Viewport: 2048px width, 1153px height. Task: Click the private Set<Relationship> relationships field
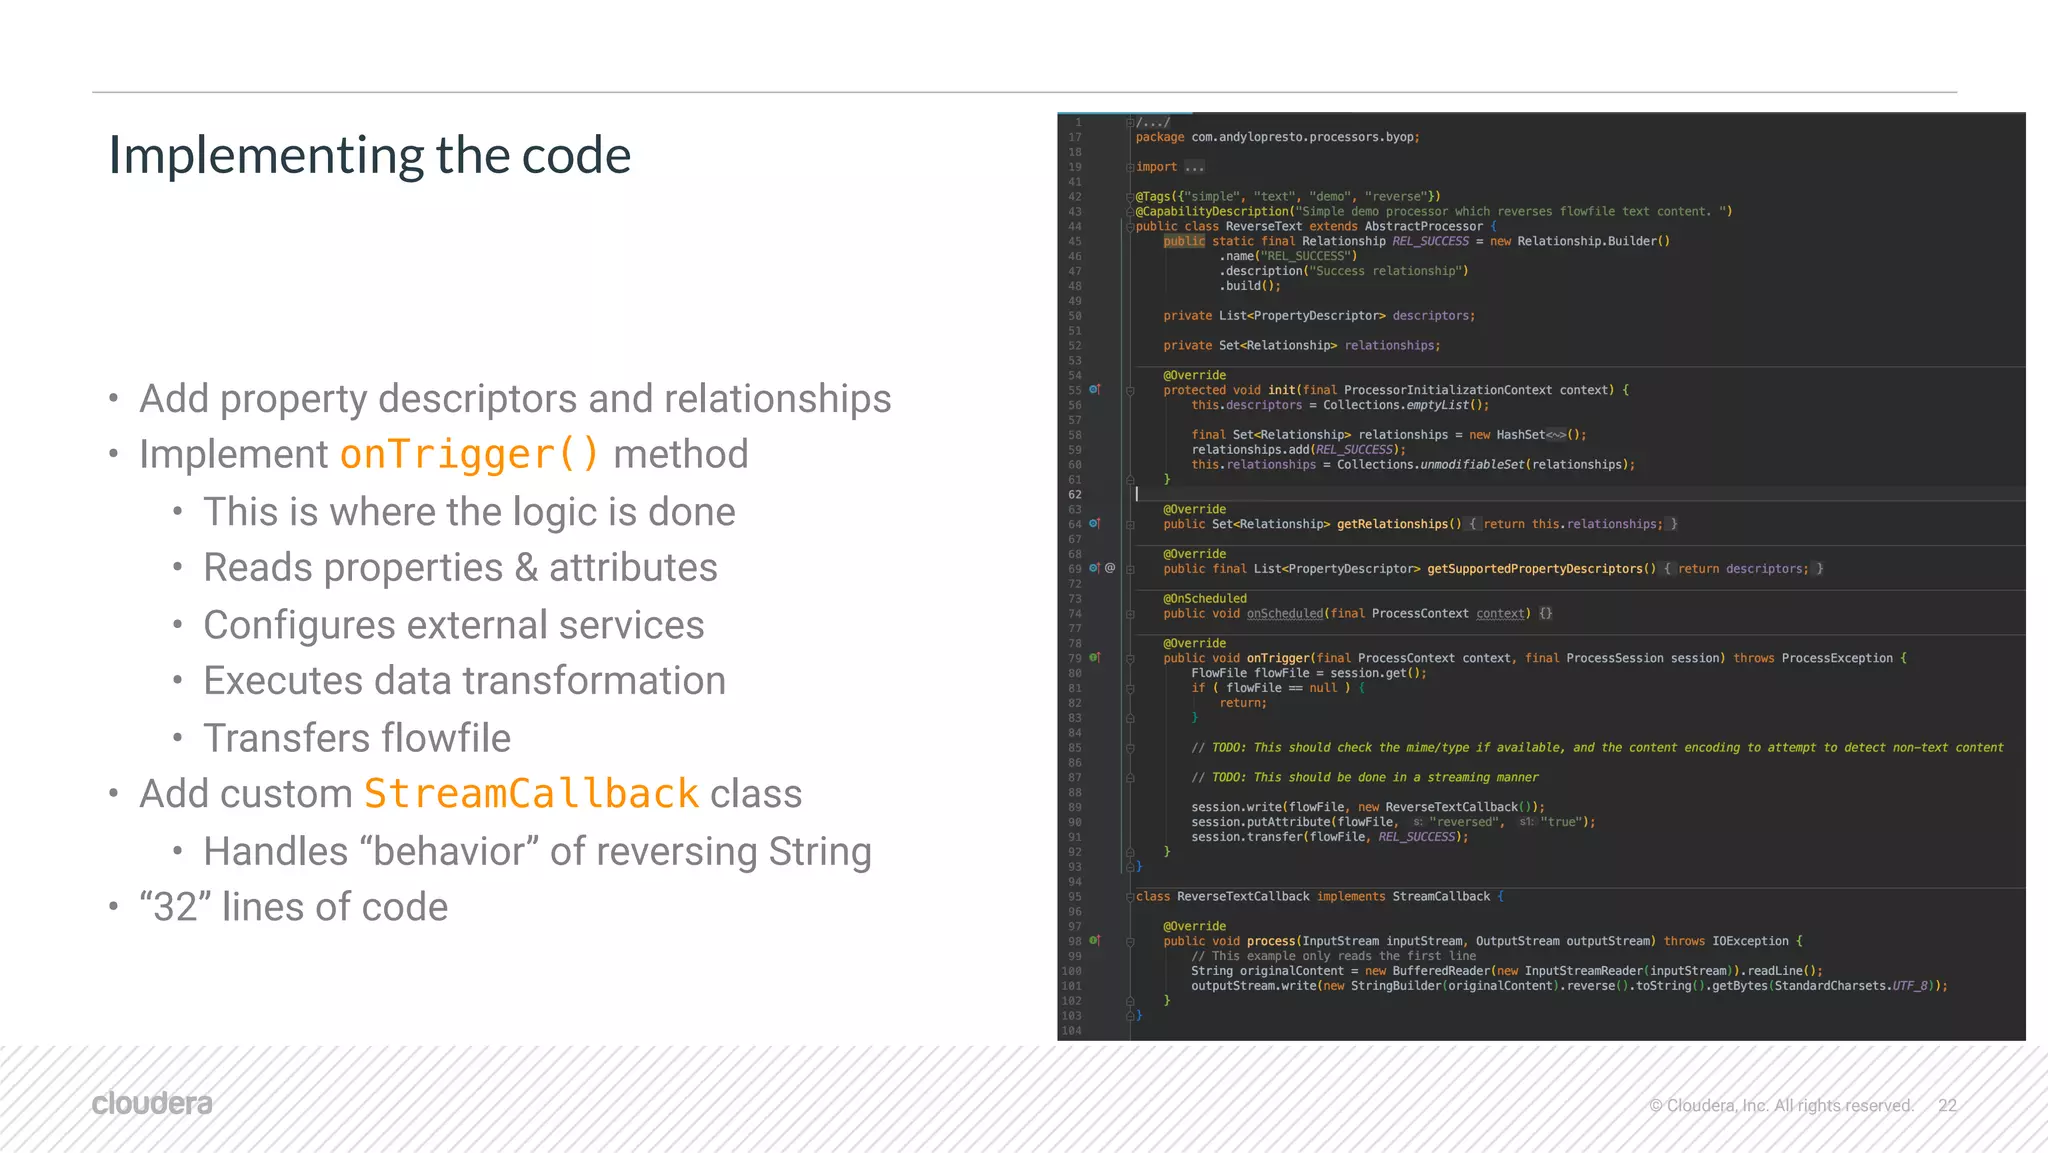pyautogui.click(x=1302, y=346)
